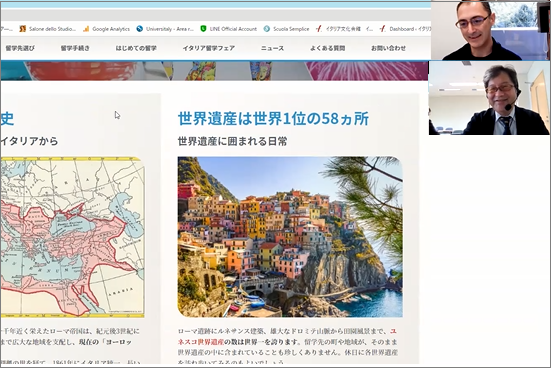Open the イタリア文化会館 bookmark icon
Viewport: 554px width, 368px height.
(x=319, y=29)
